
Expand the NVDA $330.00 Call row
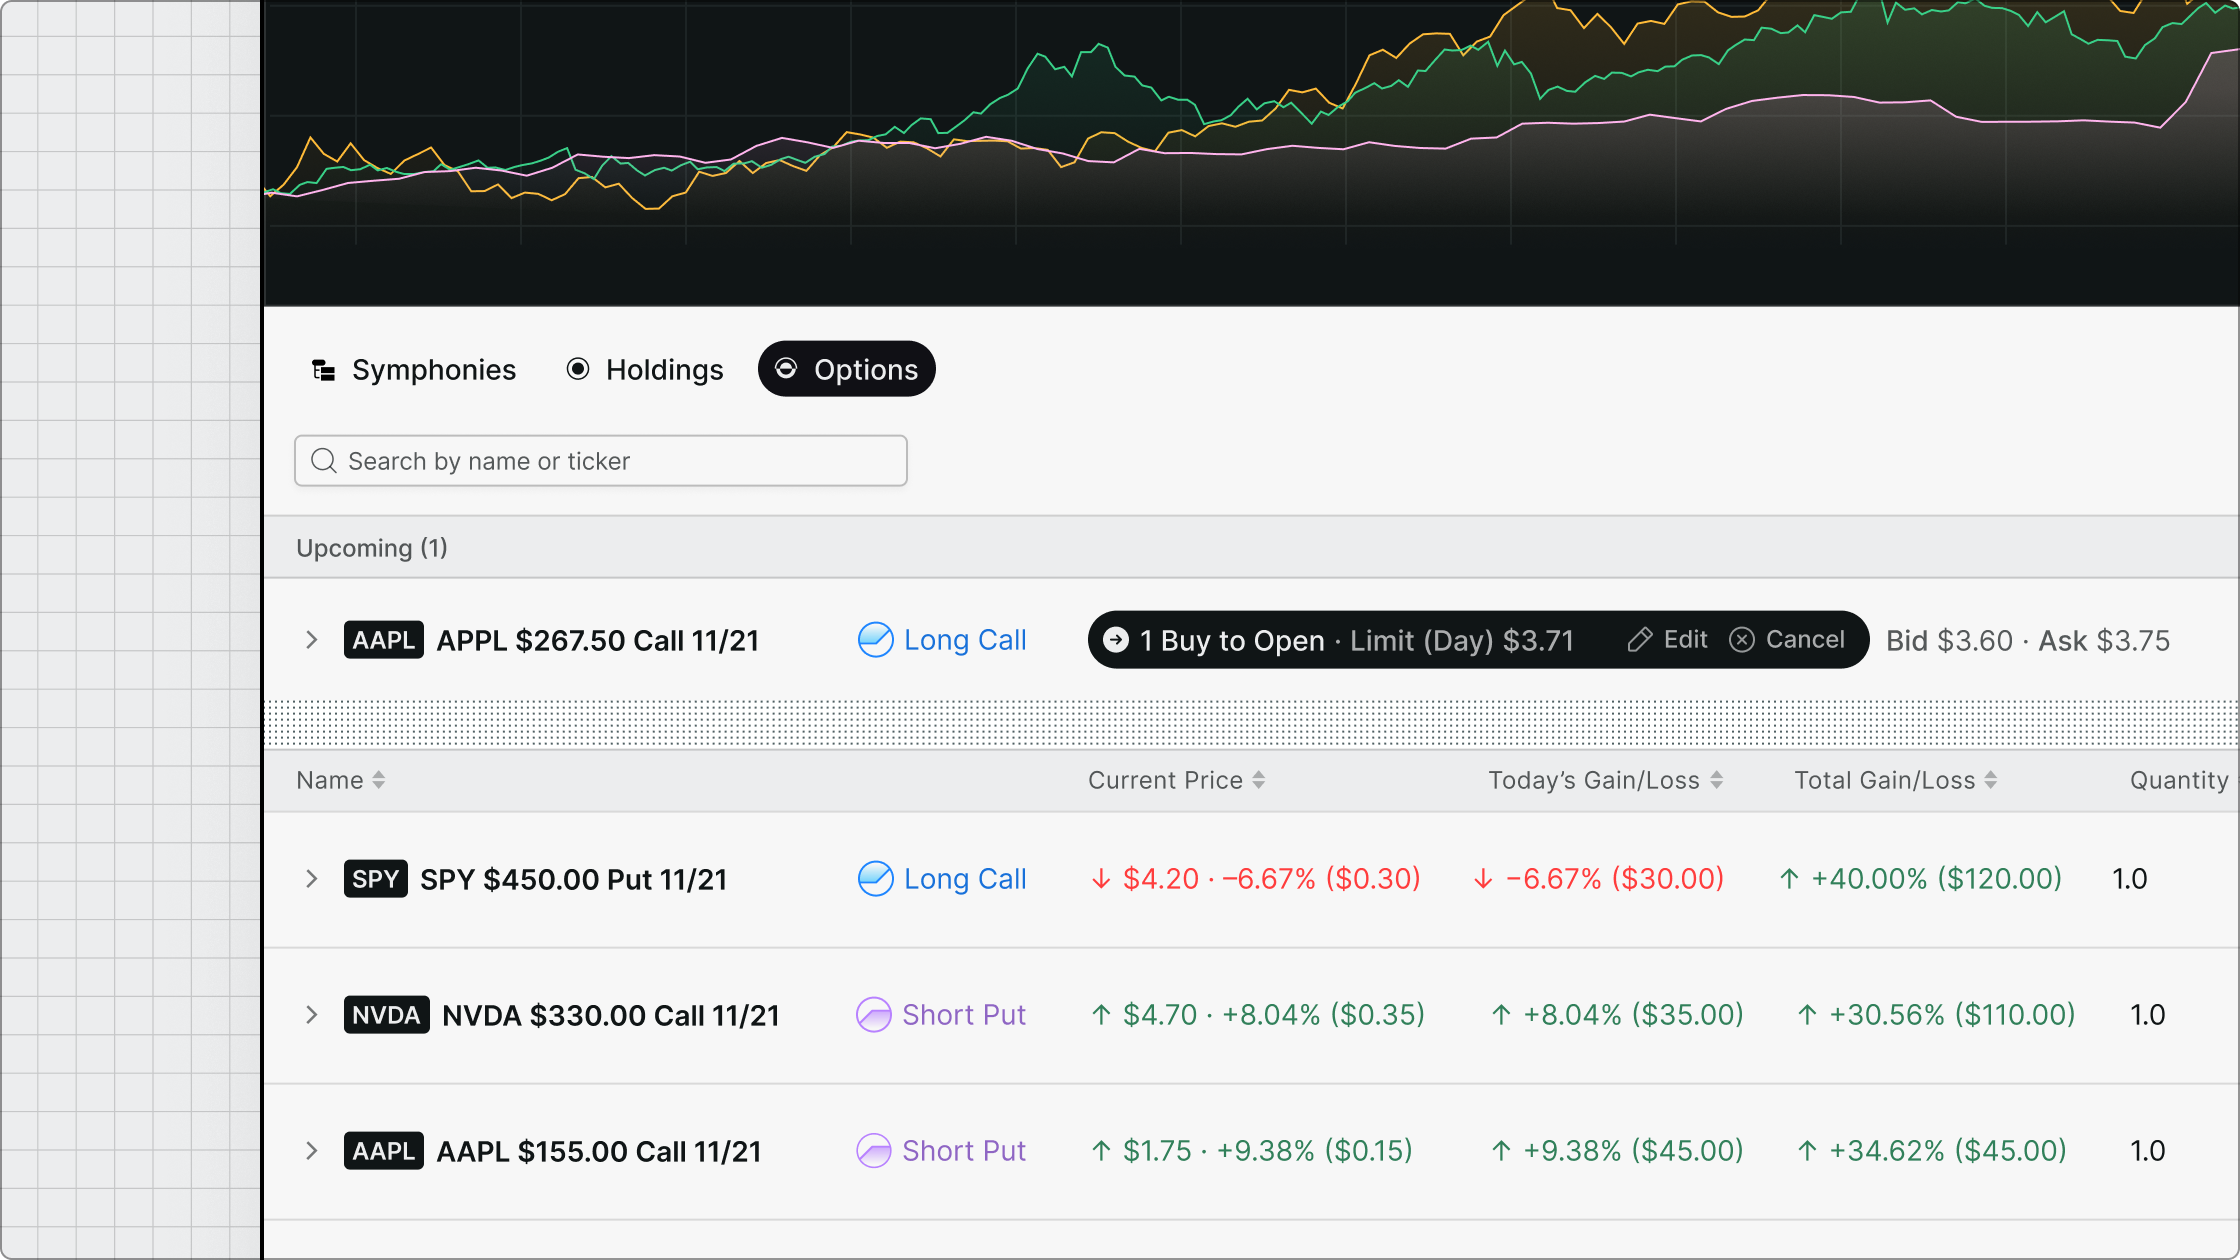[x=312, y=1014]
